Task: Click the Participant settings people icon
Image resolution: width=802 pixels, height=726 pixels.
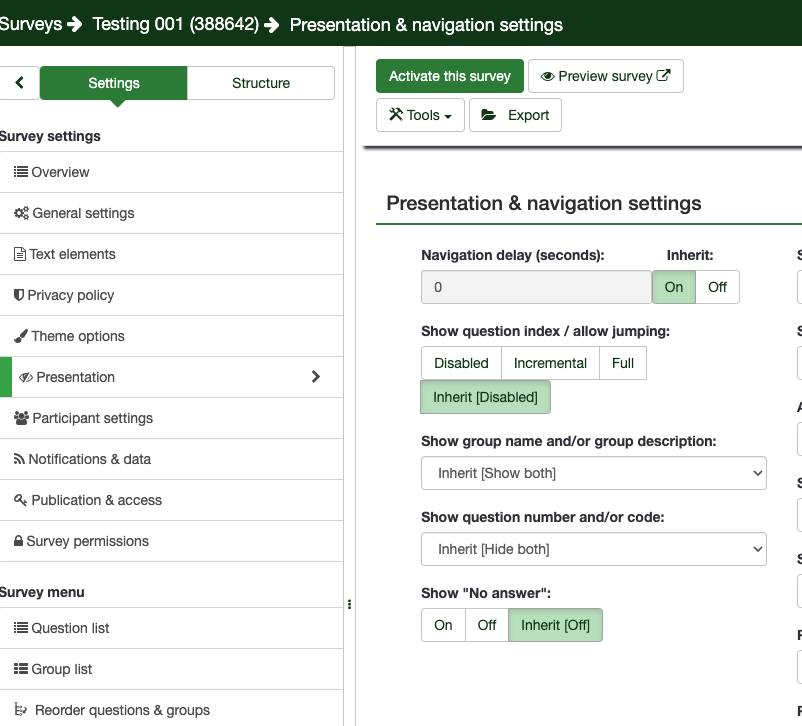Action: coord(21,418)
